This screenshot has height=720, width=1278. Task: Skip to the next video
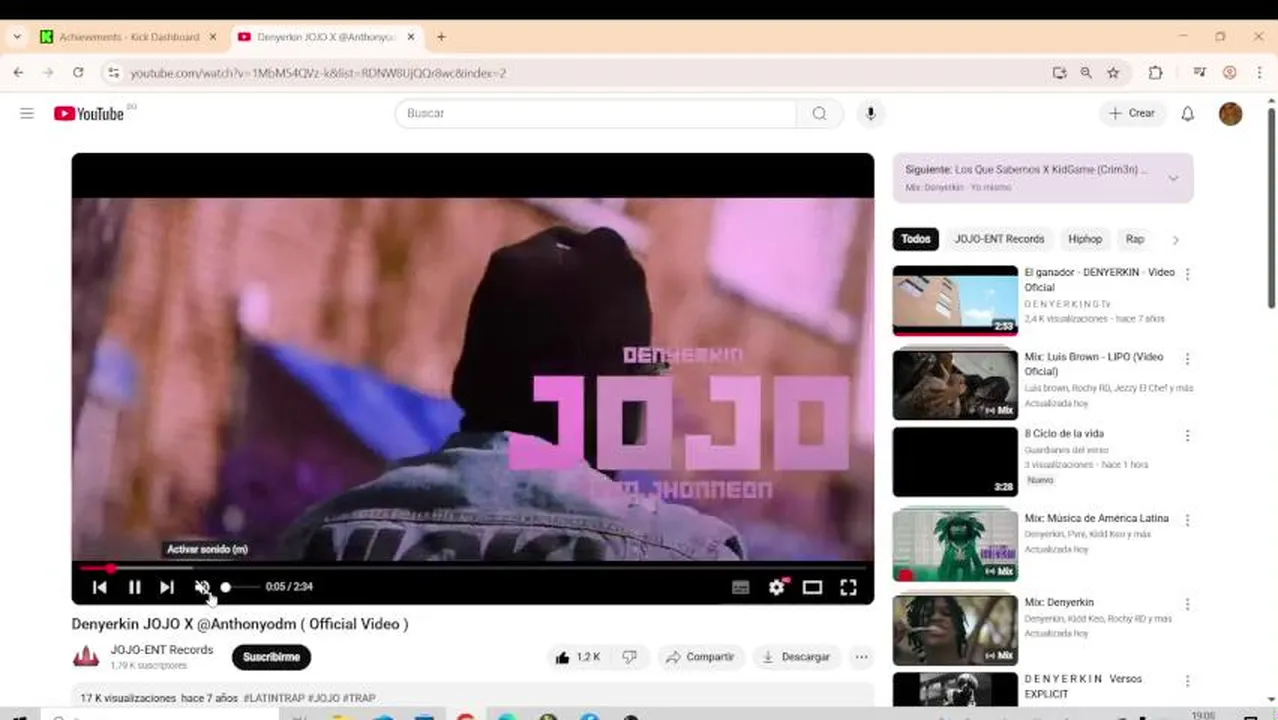coord(167,588)
